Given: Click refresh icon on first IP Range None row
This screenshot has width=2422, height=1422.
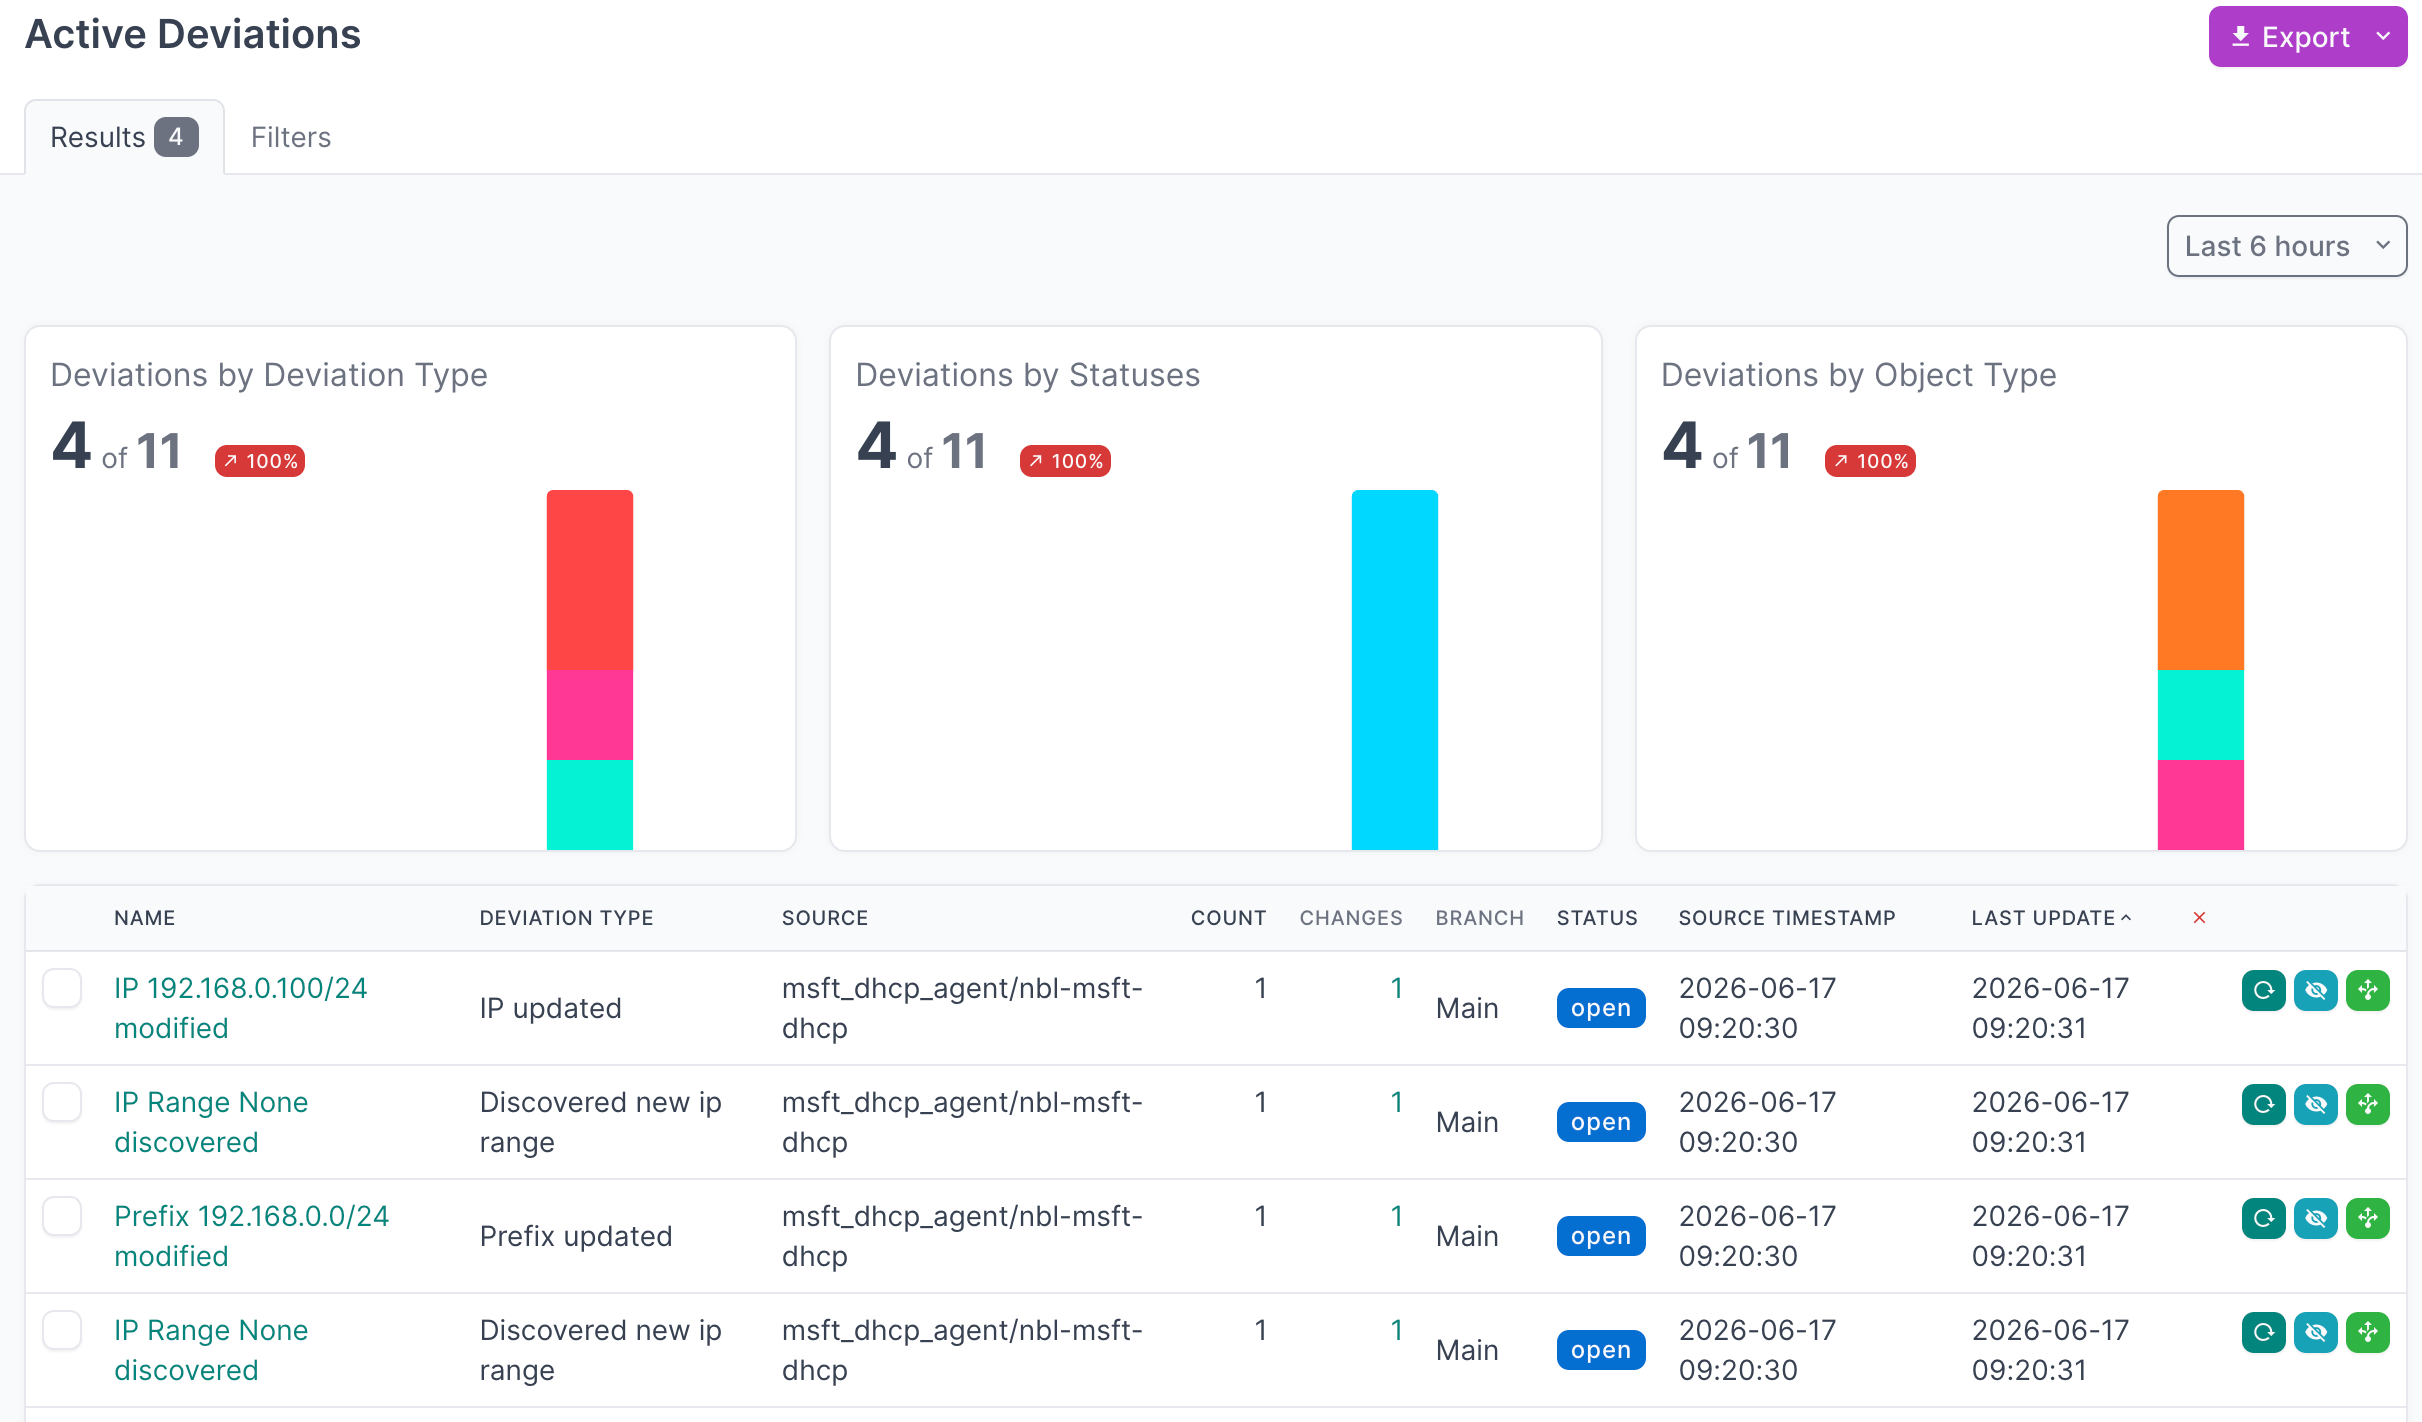Looking at the screenshot, I should (2263, 1104).
